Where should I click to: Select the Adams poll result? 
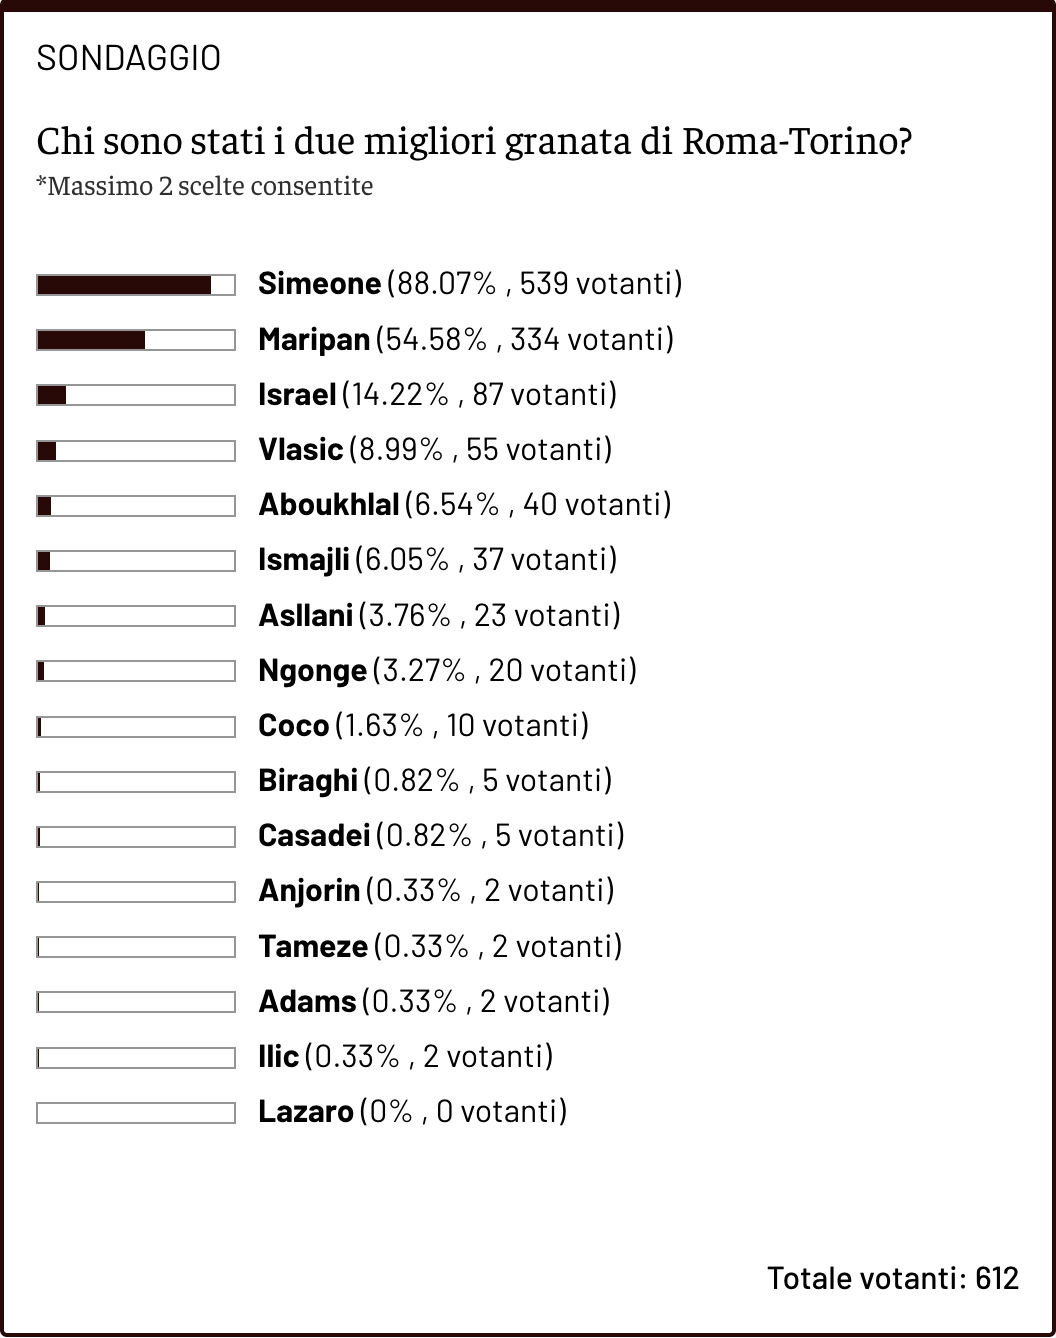click(434, 1001)
